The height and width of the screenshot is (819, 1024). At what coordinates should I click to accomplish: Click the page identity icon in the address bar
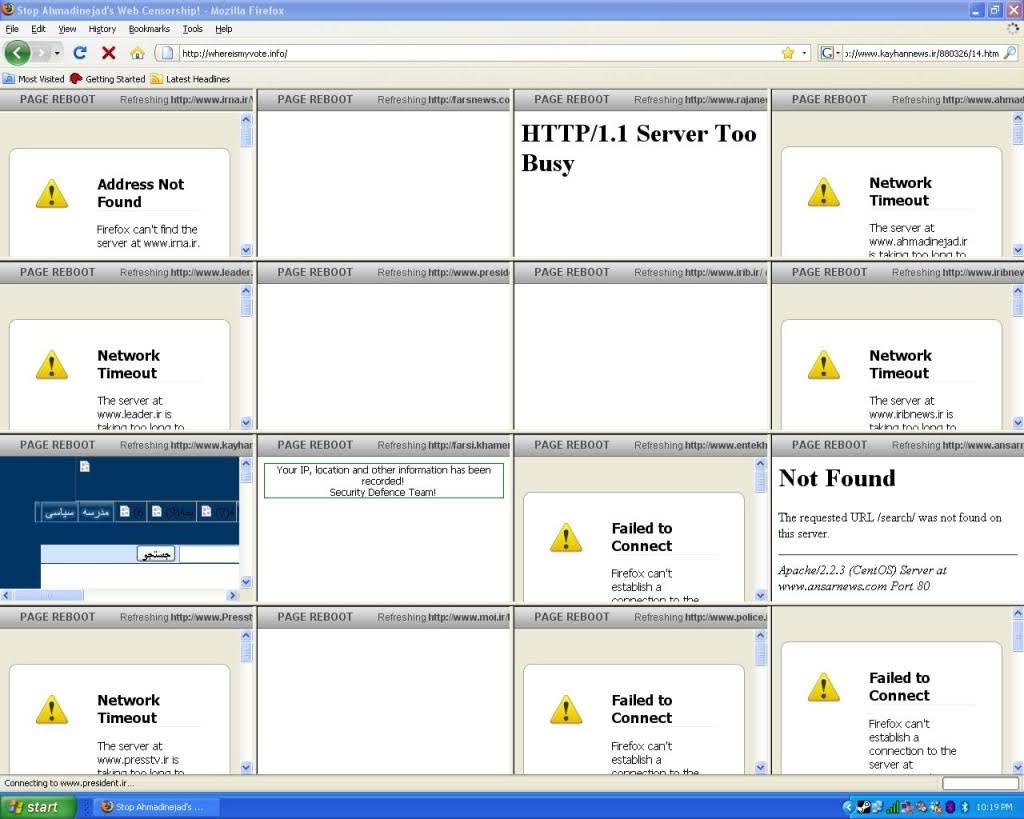click(167, 53)
